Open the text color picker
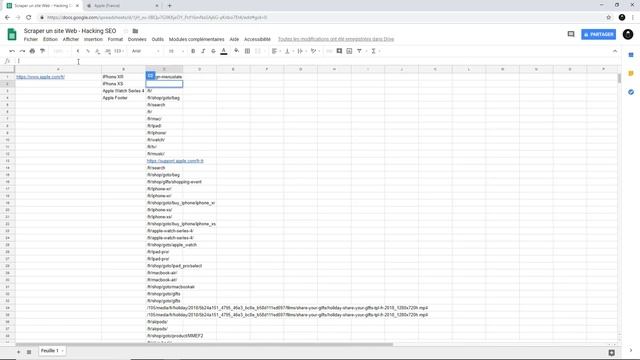The width and height of the screenshot is (640, 360). (224, 51)
